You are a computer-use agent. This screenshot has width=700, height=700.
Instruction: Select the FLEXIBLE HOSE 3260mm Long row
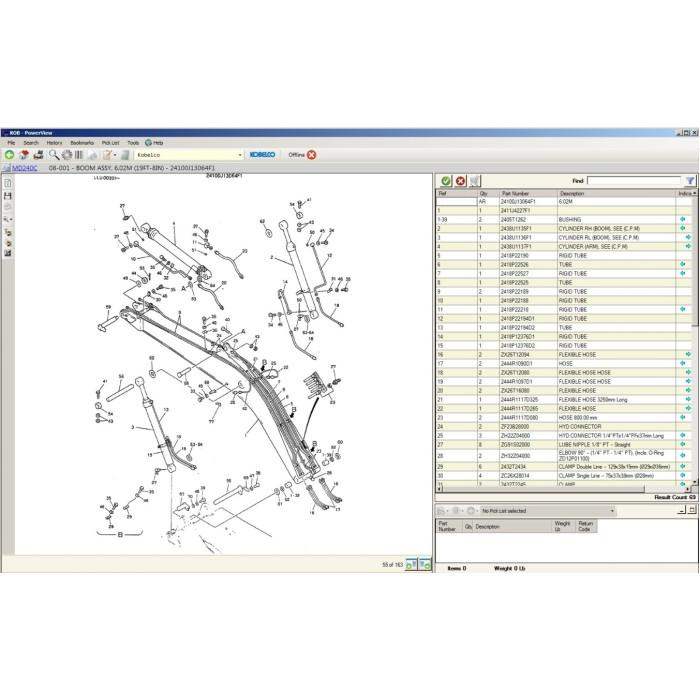(x=564, y=400)
